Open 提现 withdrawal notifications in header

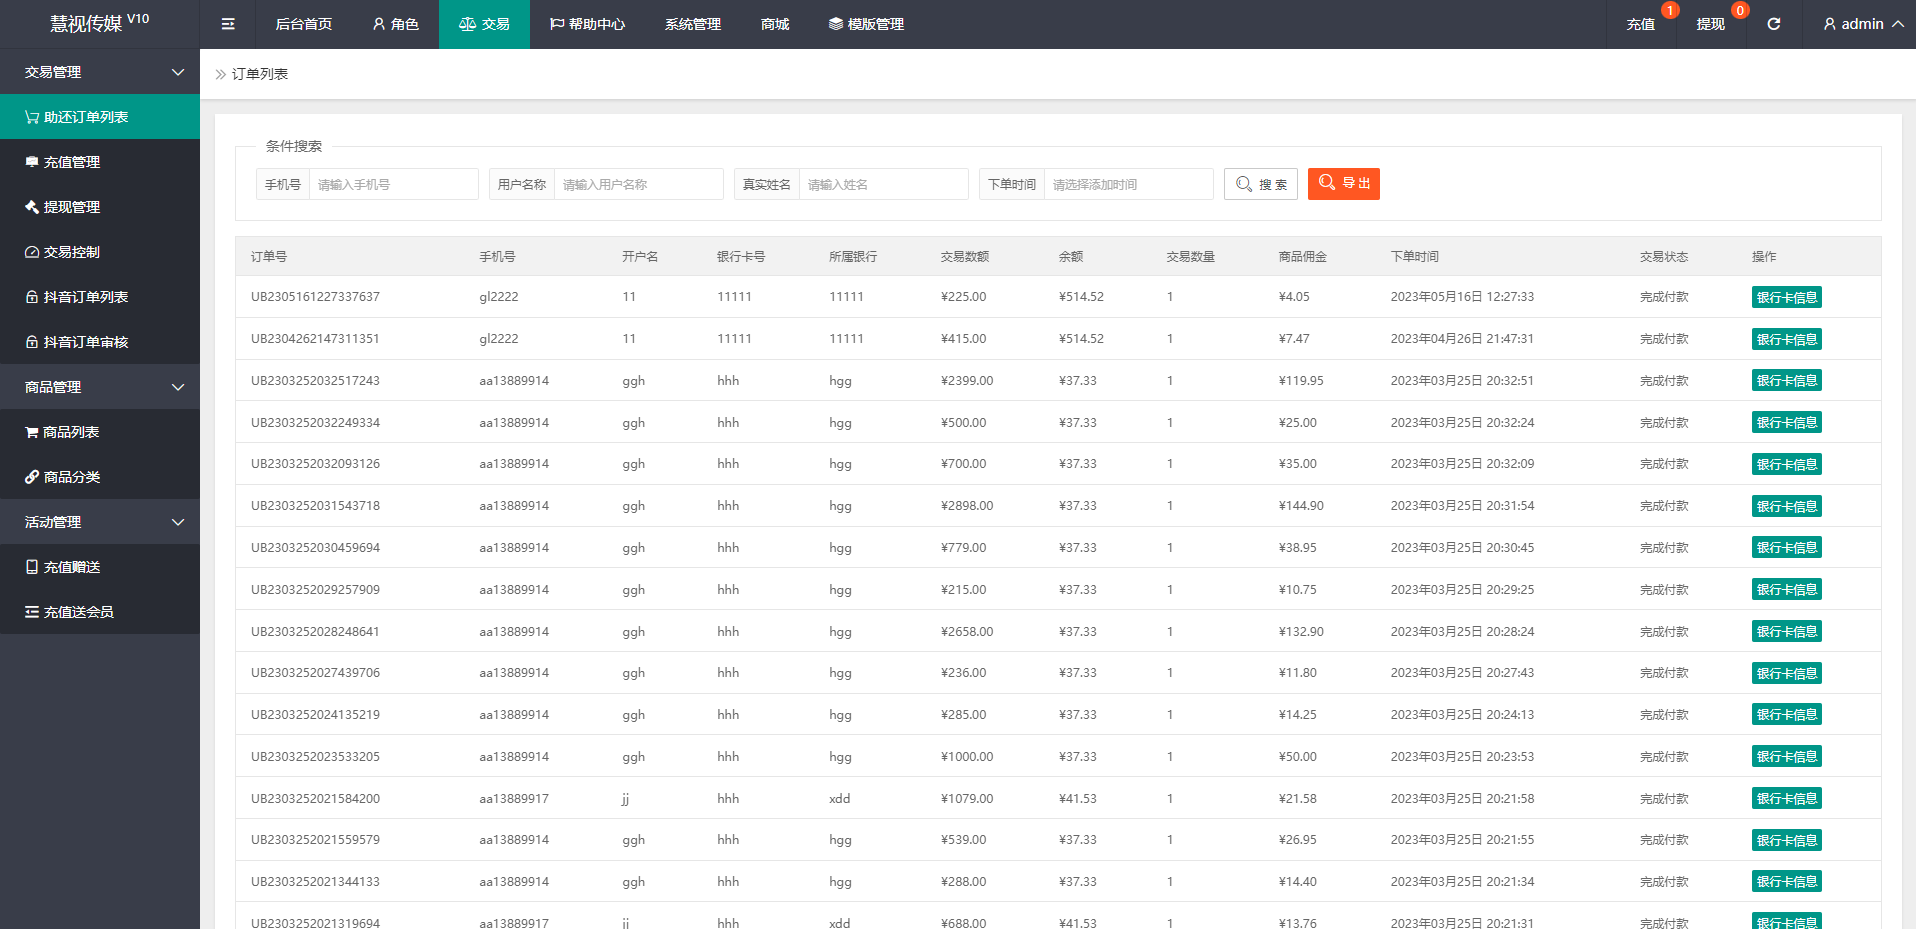(x=1710, y=24)
